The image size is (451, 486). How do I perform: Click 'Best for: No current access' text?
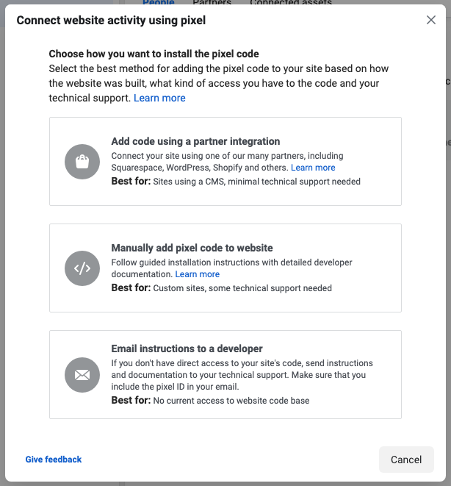(210, 400)
